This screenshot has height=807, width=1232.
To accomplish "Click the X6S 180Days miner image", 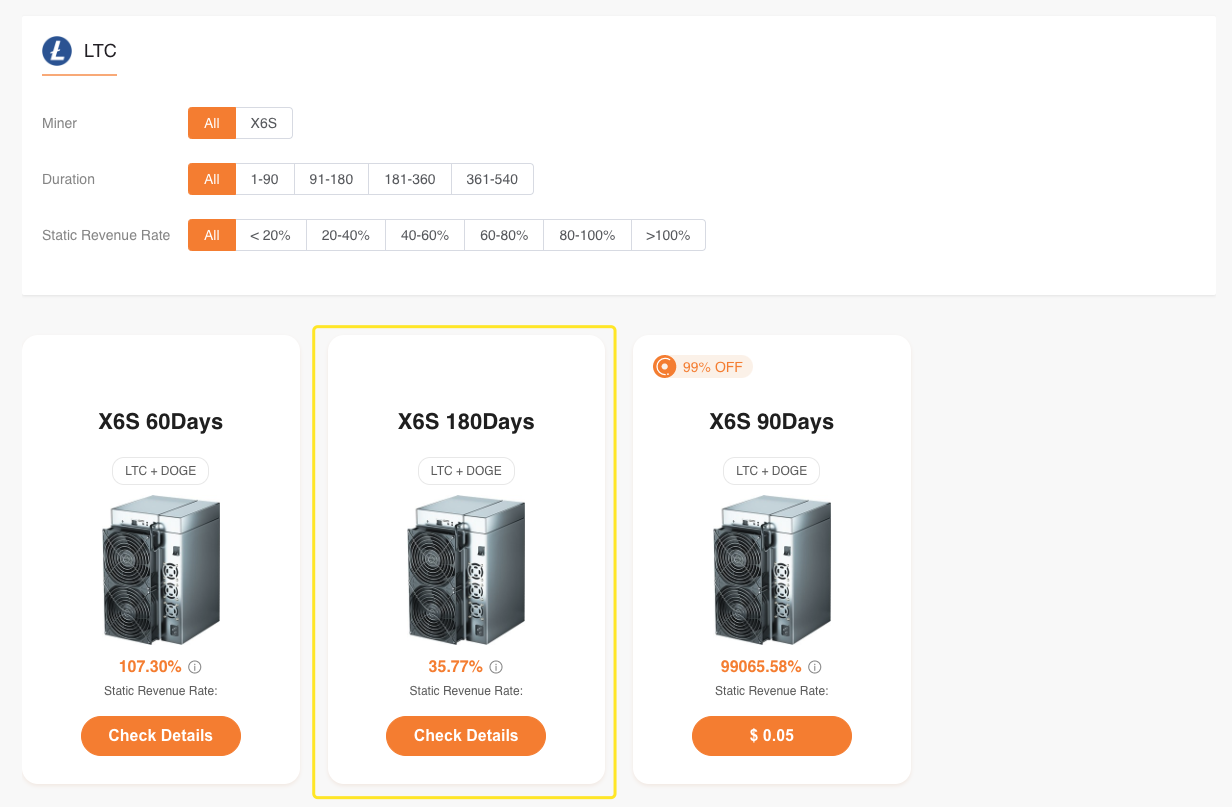I will (x=466, y=569).
